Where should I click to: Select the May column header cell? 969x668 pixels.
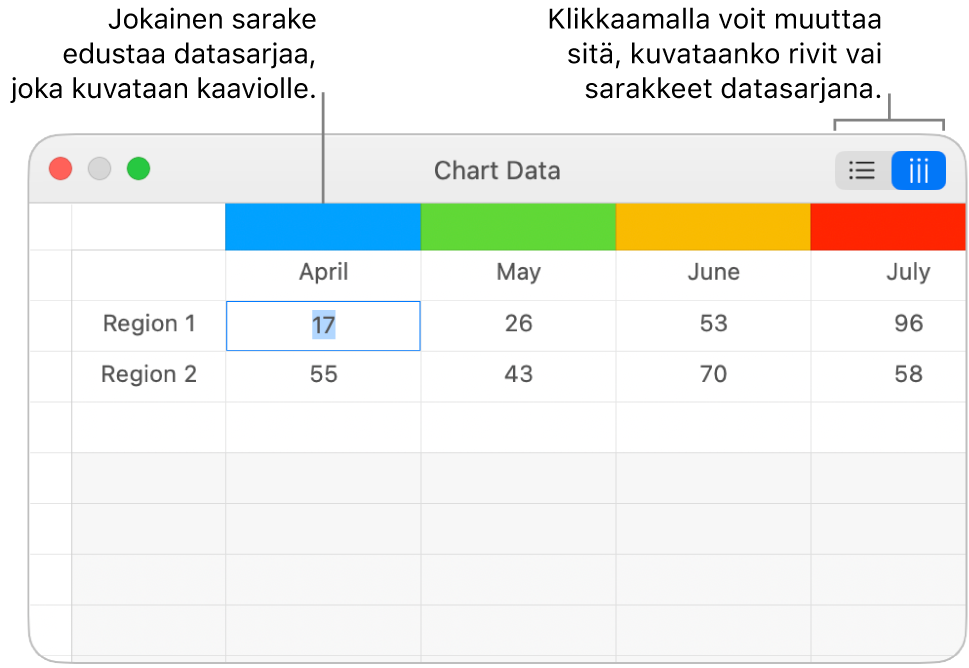point(518,273)
